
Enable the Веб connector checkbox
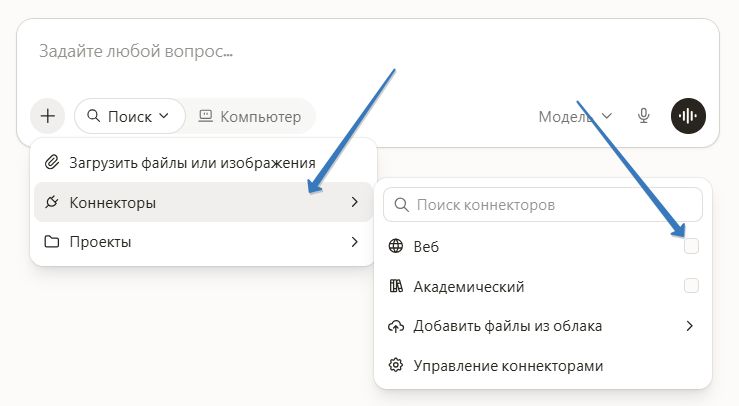click(x=691, y=246)
